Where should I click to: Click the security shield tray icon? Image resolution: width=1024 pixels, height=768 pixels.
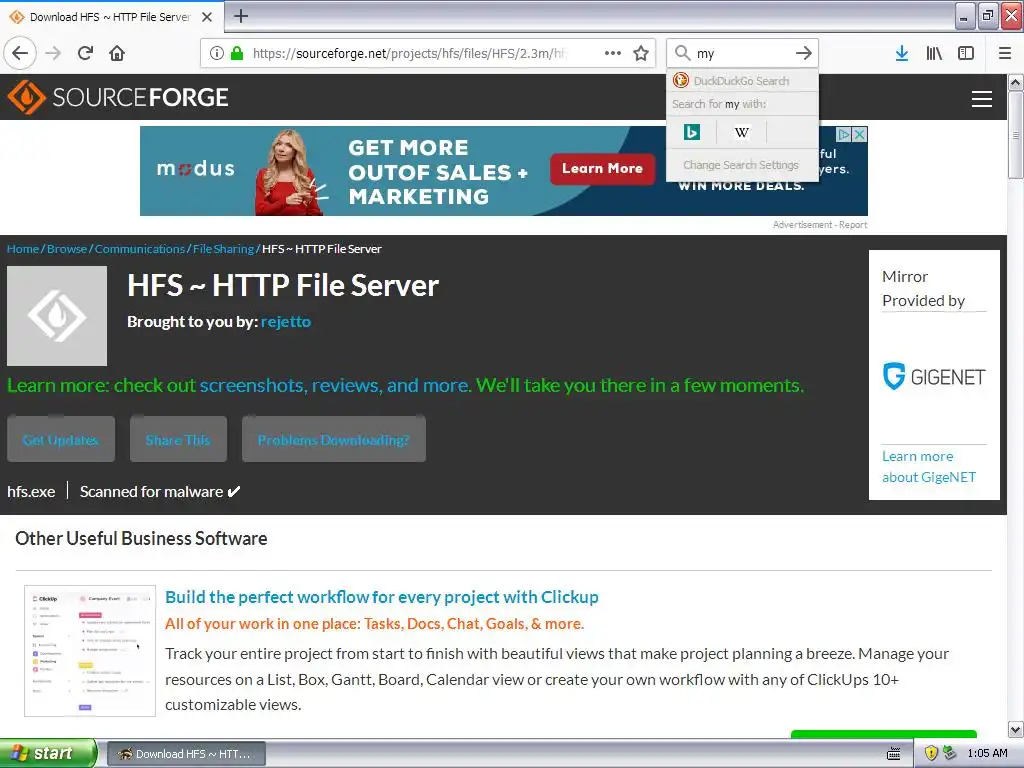931,754
